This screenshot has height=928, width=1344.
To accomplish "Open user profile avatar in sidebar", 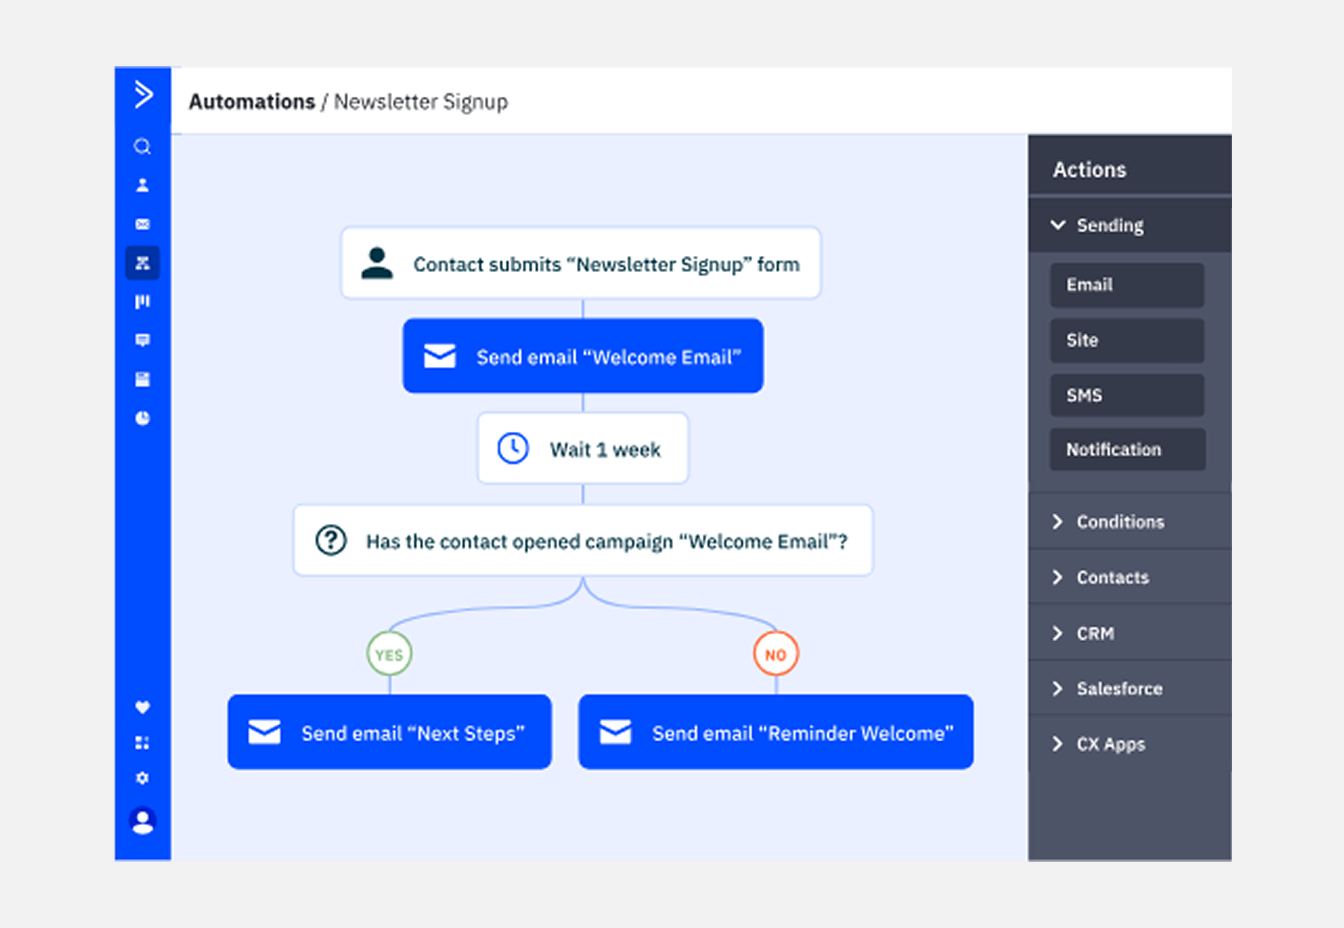I will click(x=143, y=821).
